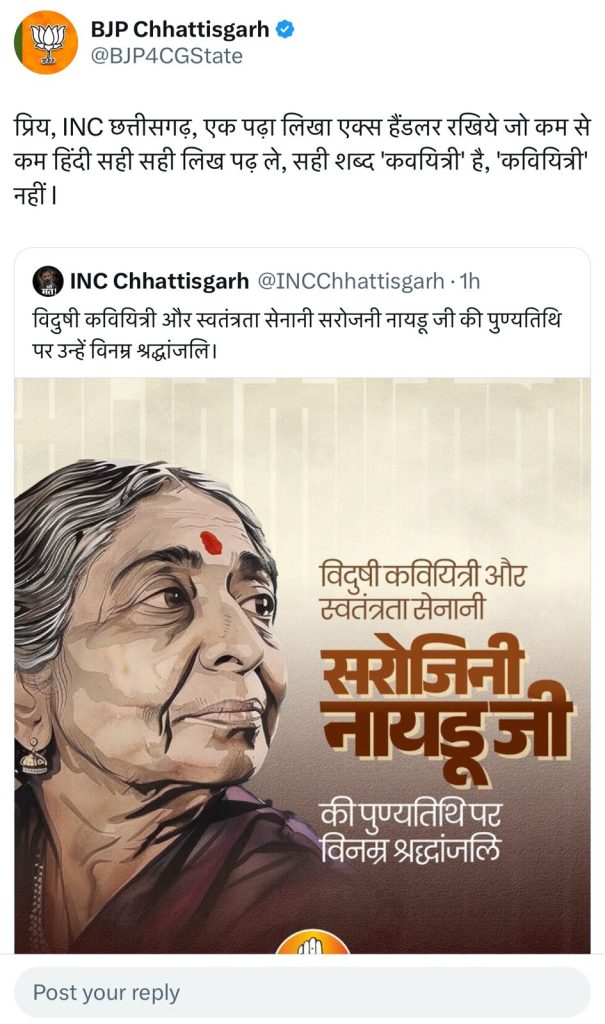The height and width of the screenshot is (1024, 605).
Task: Click the blue verified badge
Action: (285, 30)
